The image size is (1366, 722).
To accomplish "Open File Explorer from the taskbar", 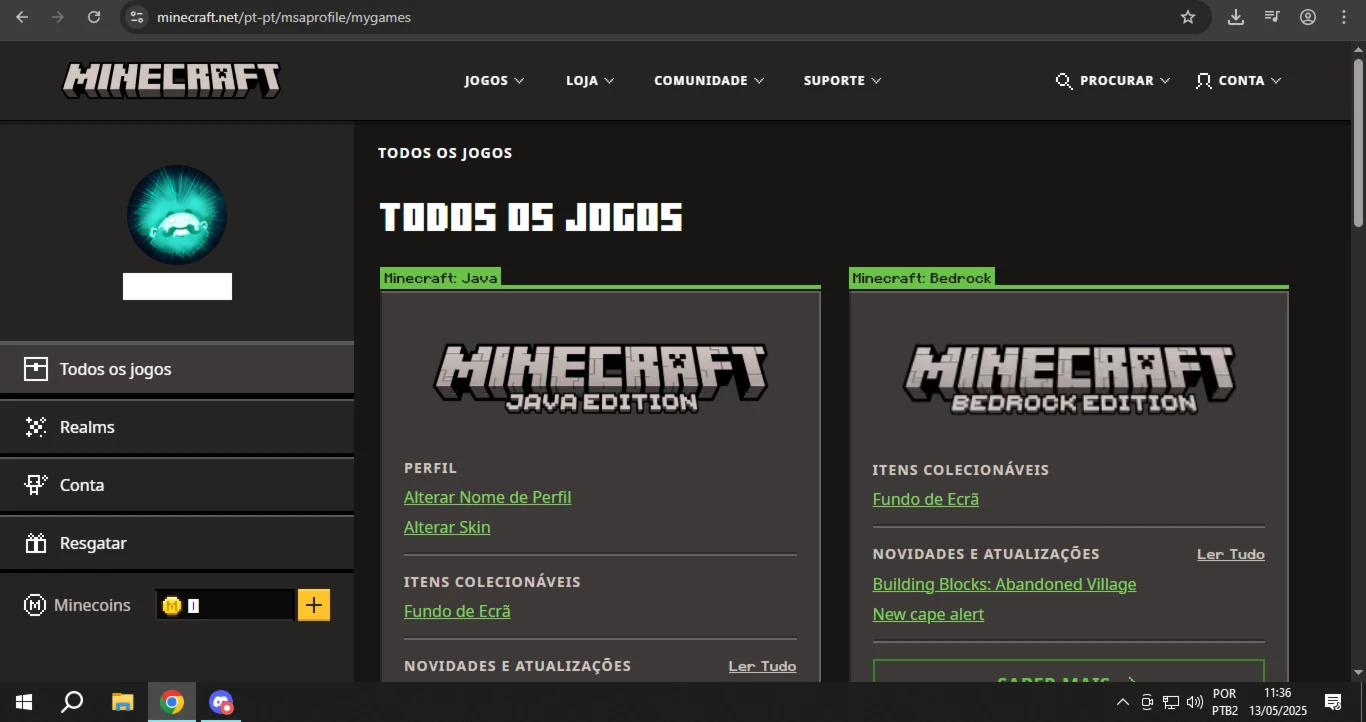I will [122, 702].
